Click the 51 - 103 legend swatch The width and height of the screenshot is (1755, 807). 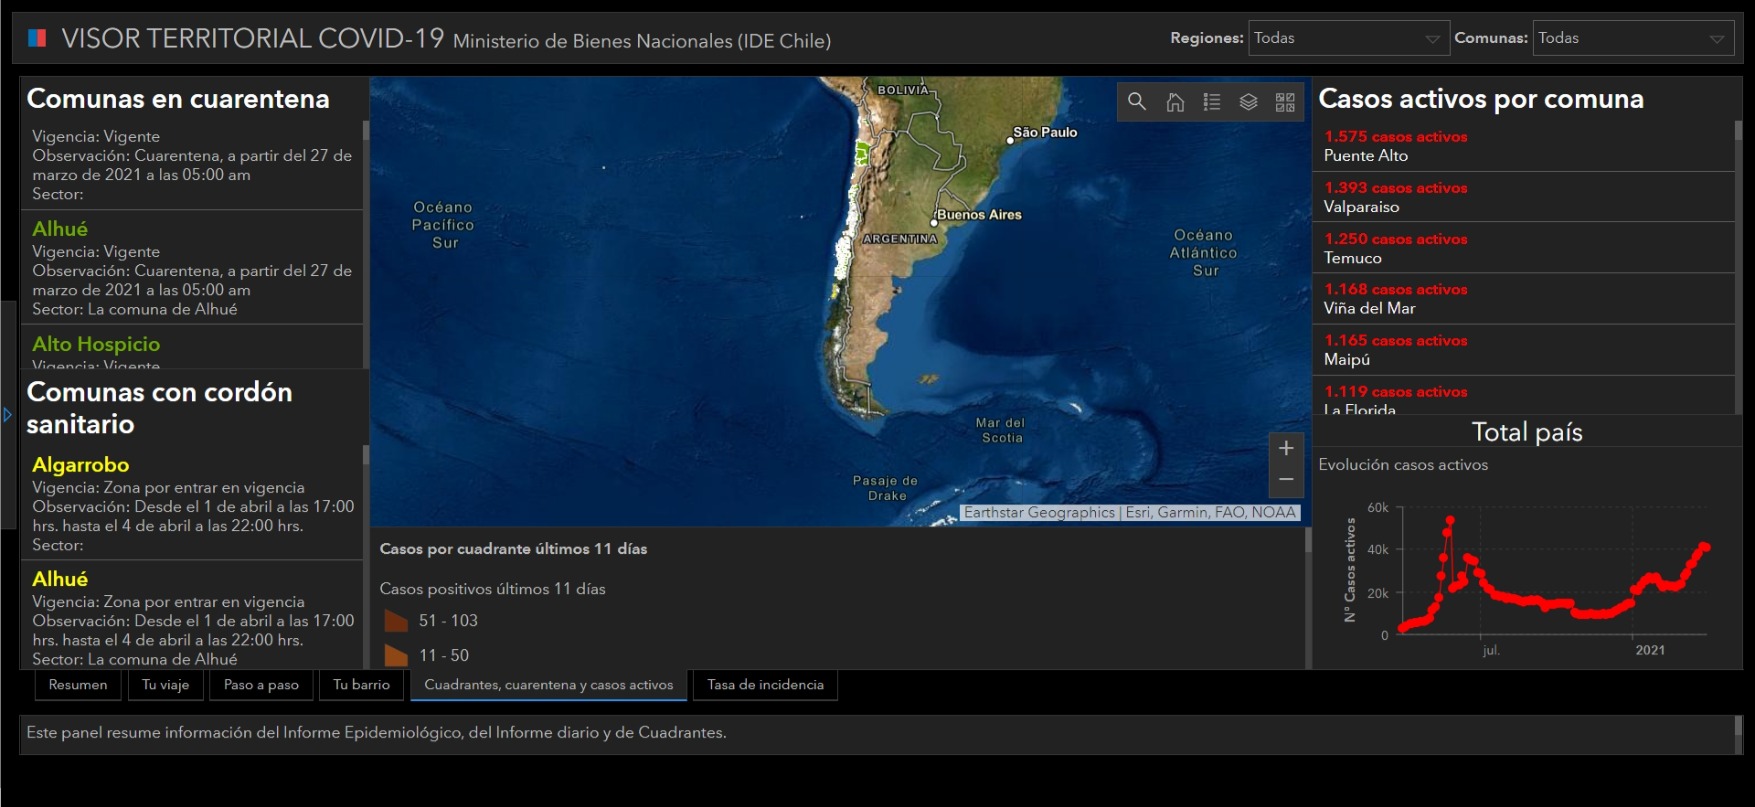[x=396, y=621]
